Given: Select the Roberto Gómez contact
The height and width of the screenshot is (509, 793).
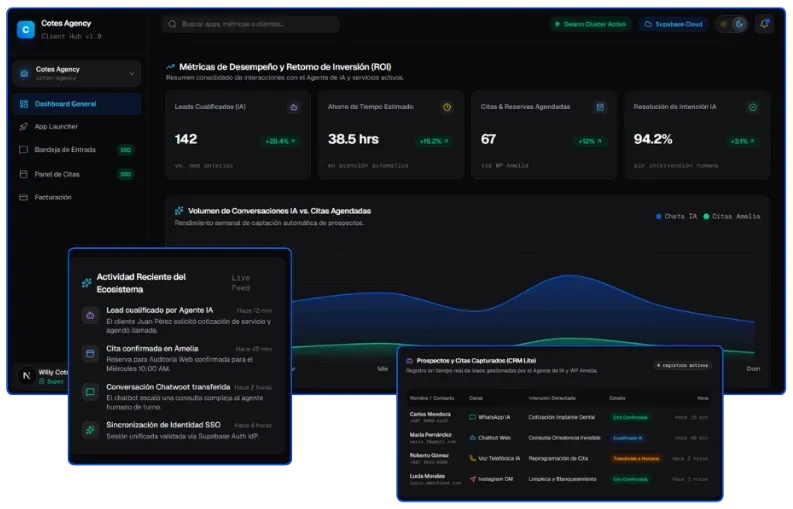Looking at the screenshot, I should pos(429,455).
